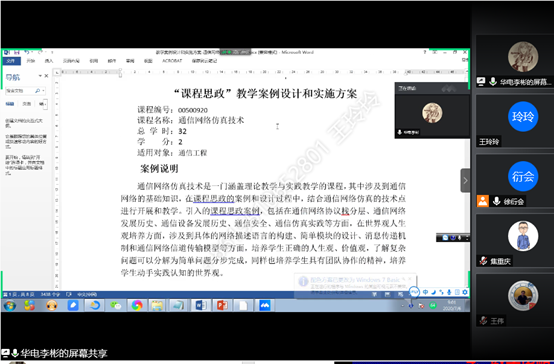Click the Undo arrow in Word's toolbar
This screenshot has height=364, width=554.
[26, 52]
